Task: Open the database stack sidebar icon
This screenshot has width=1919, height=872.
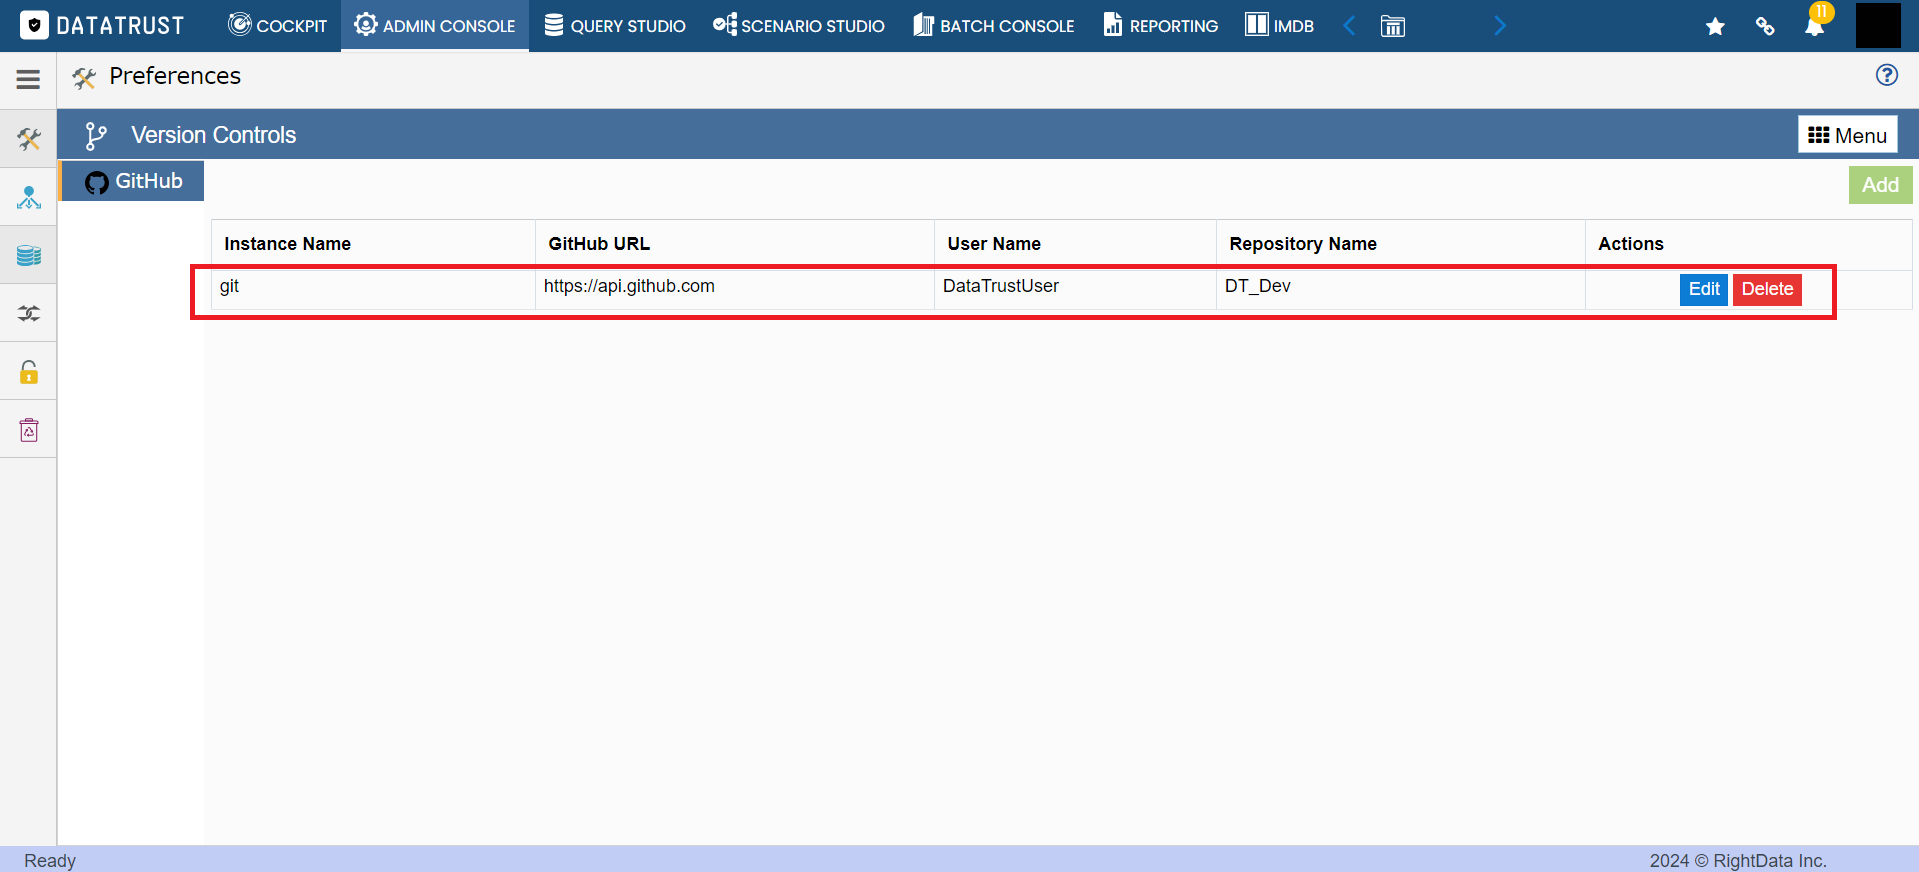Action: pos(28,255)
